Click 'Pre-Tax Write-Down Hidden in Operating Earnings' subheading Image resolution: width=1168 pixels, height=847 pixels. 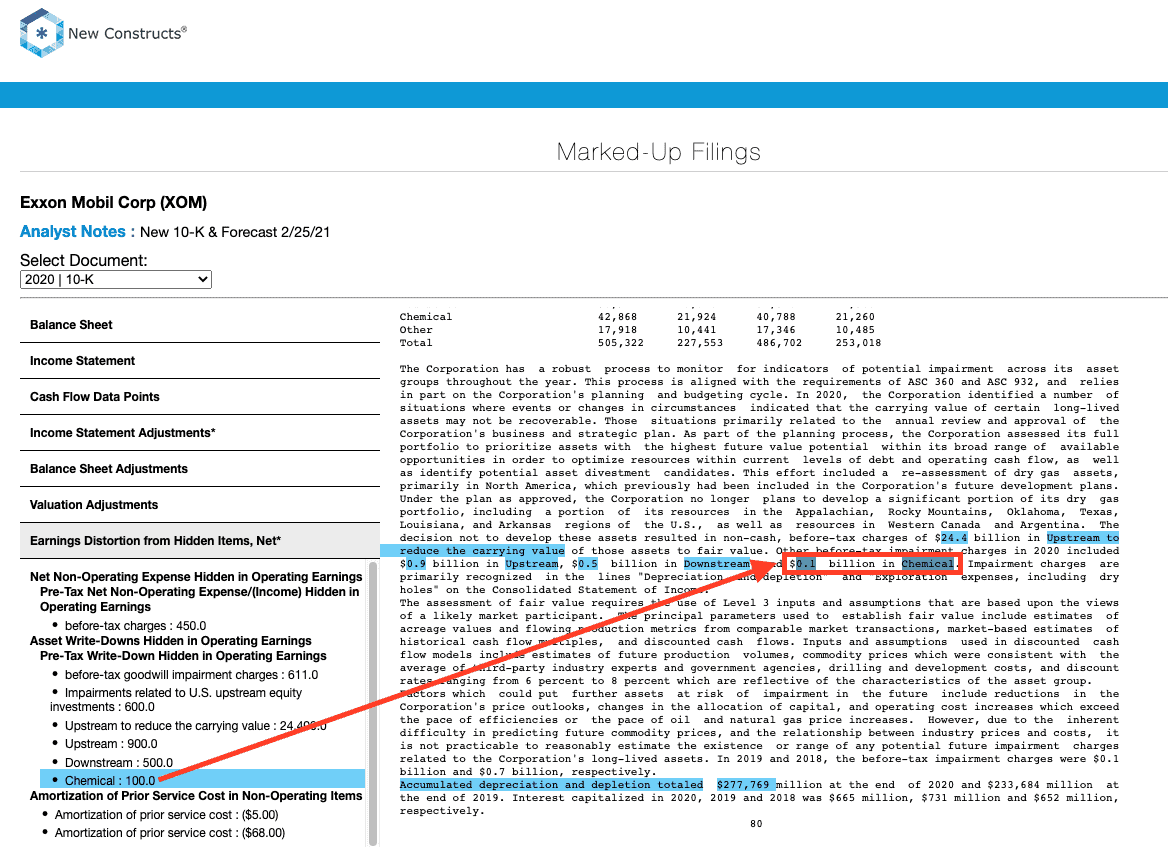pyautogui.click(x=183, y=656)
